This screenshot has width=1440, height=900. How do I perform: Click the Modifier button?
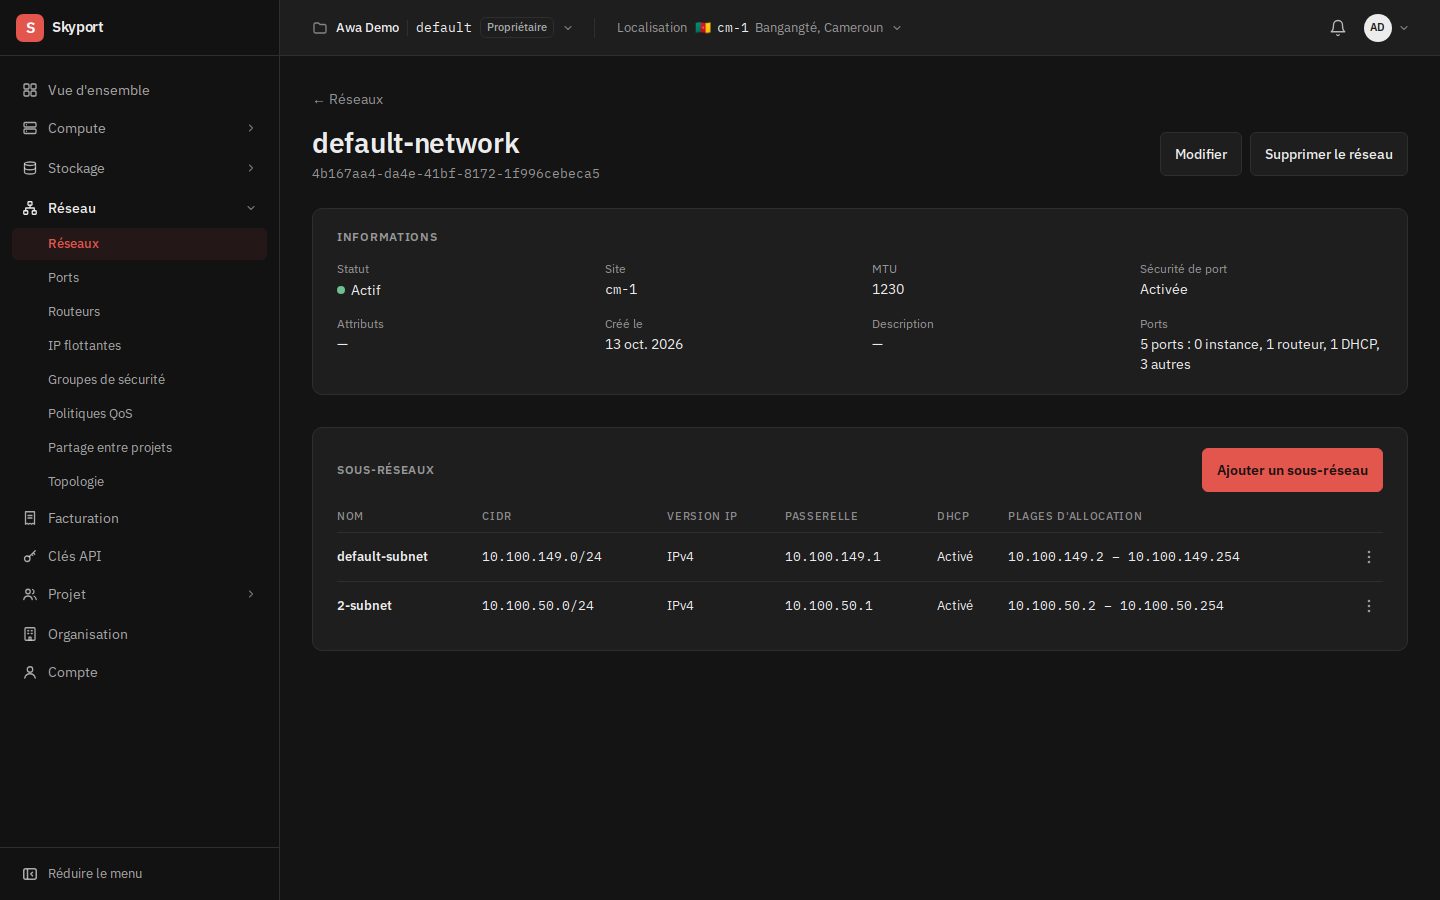point(1201,154)
